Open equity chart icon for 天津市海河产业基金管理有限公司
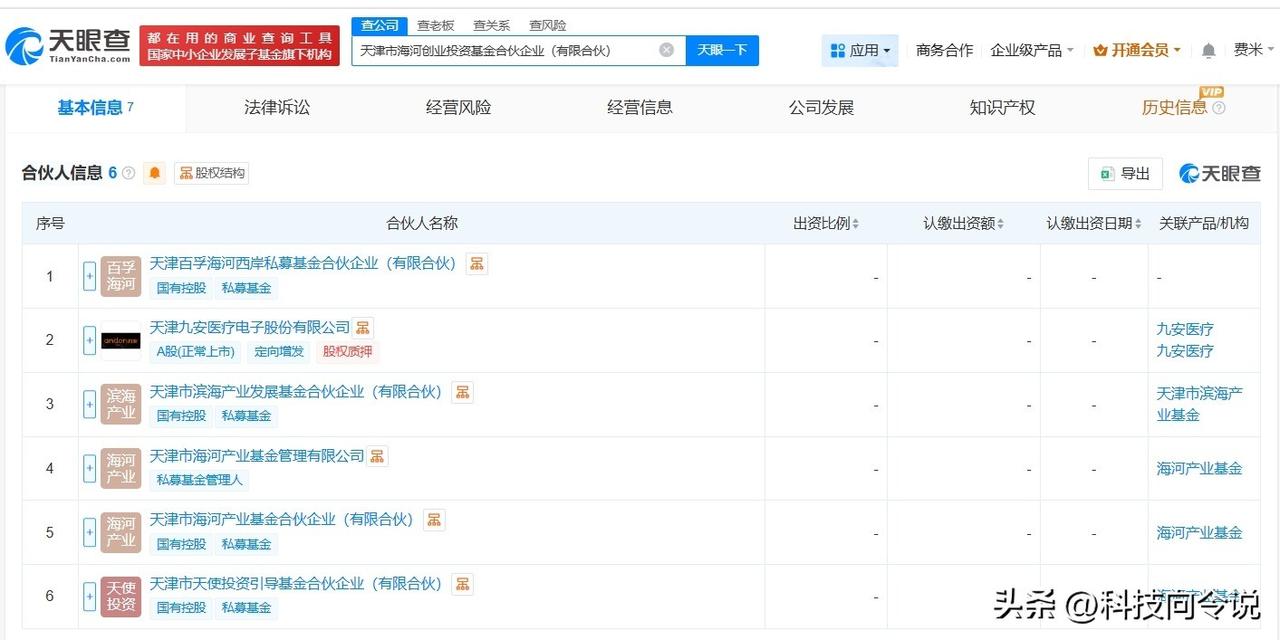The height and width of the screenshot is (640, 1280). click(x=377, y=456)
